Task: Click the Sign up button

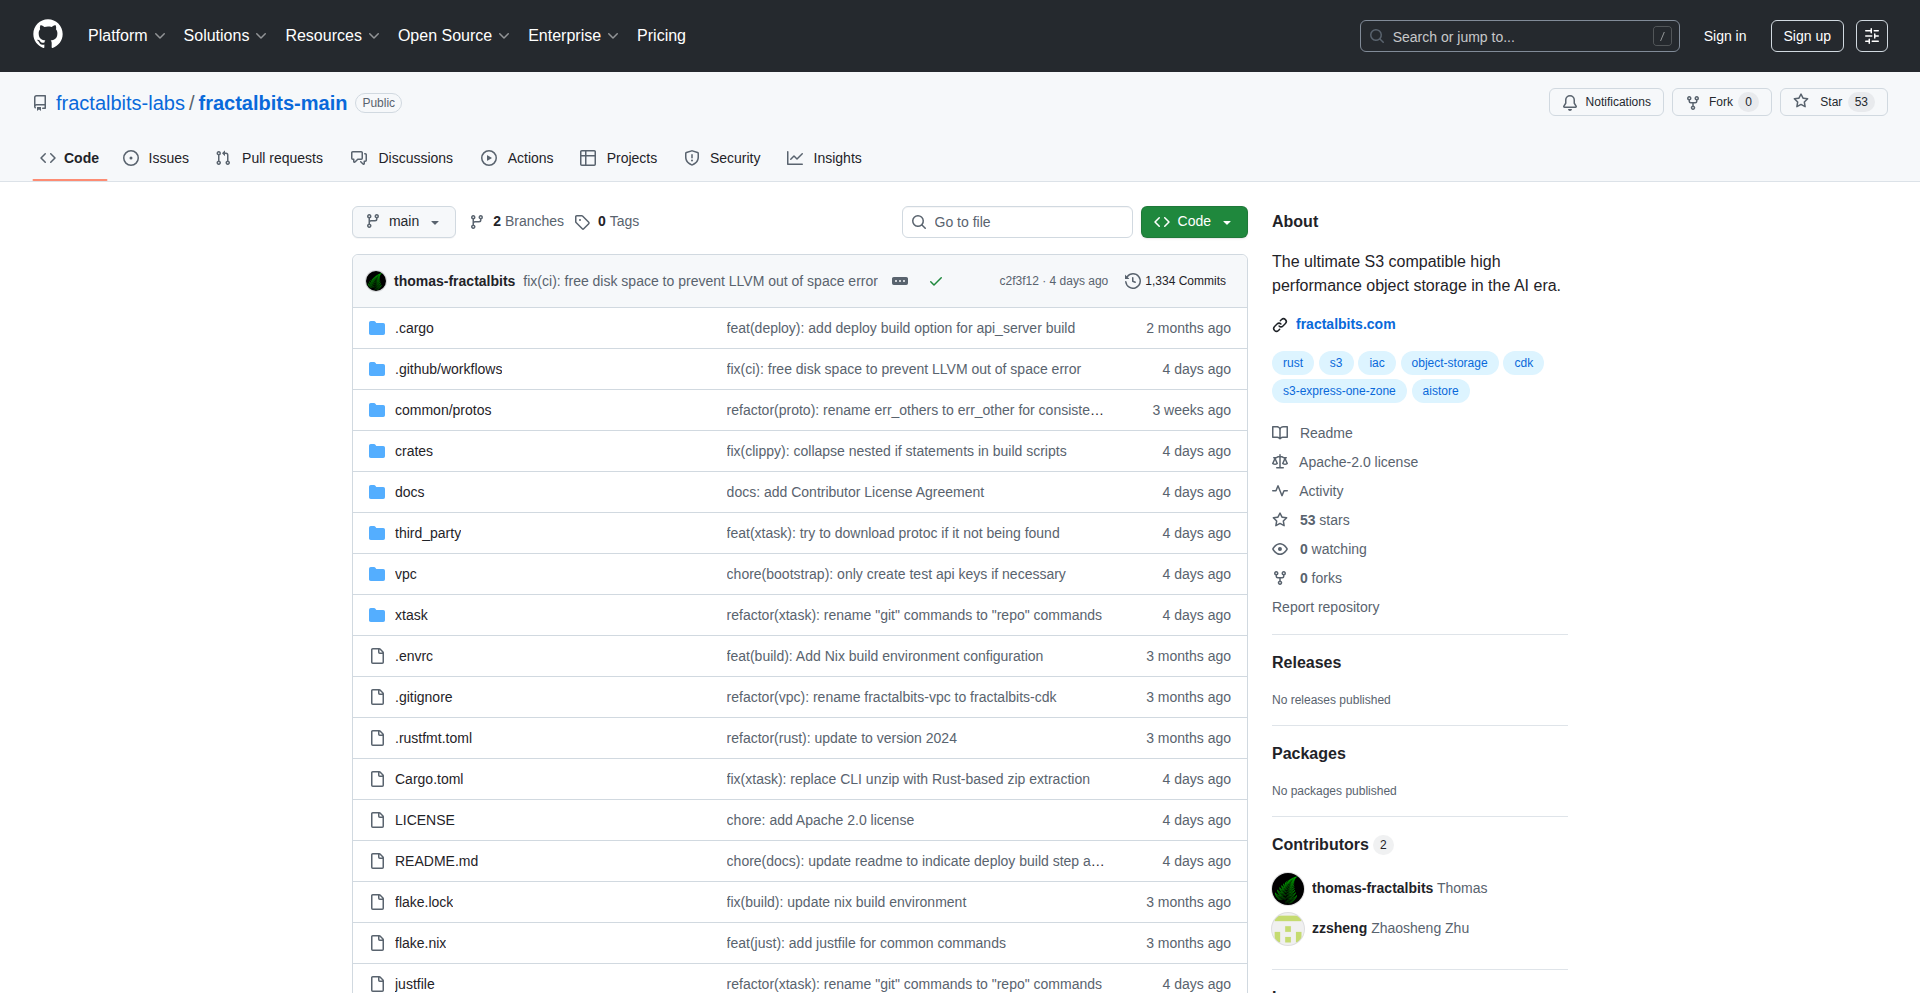Action: (x=1806, y=36)
